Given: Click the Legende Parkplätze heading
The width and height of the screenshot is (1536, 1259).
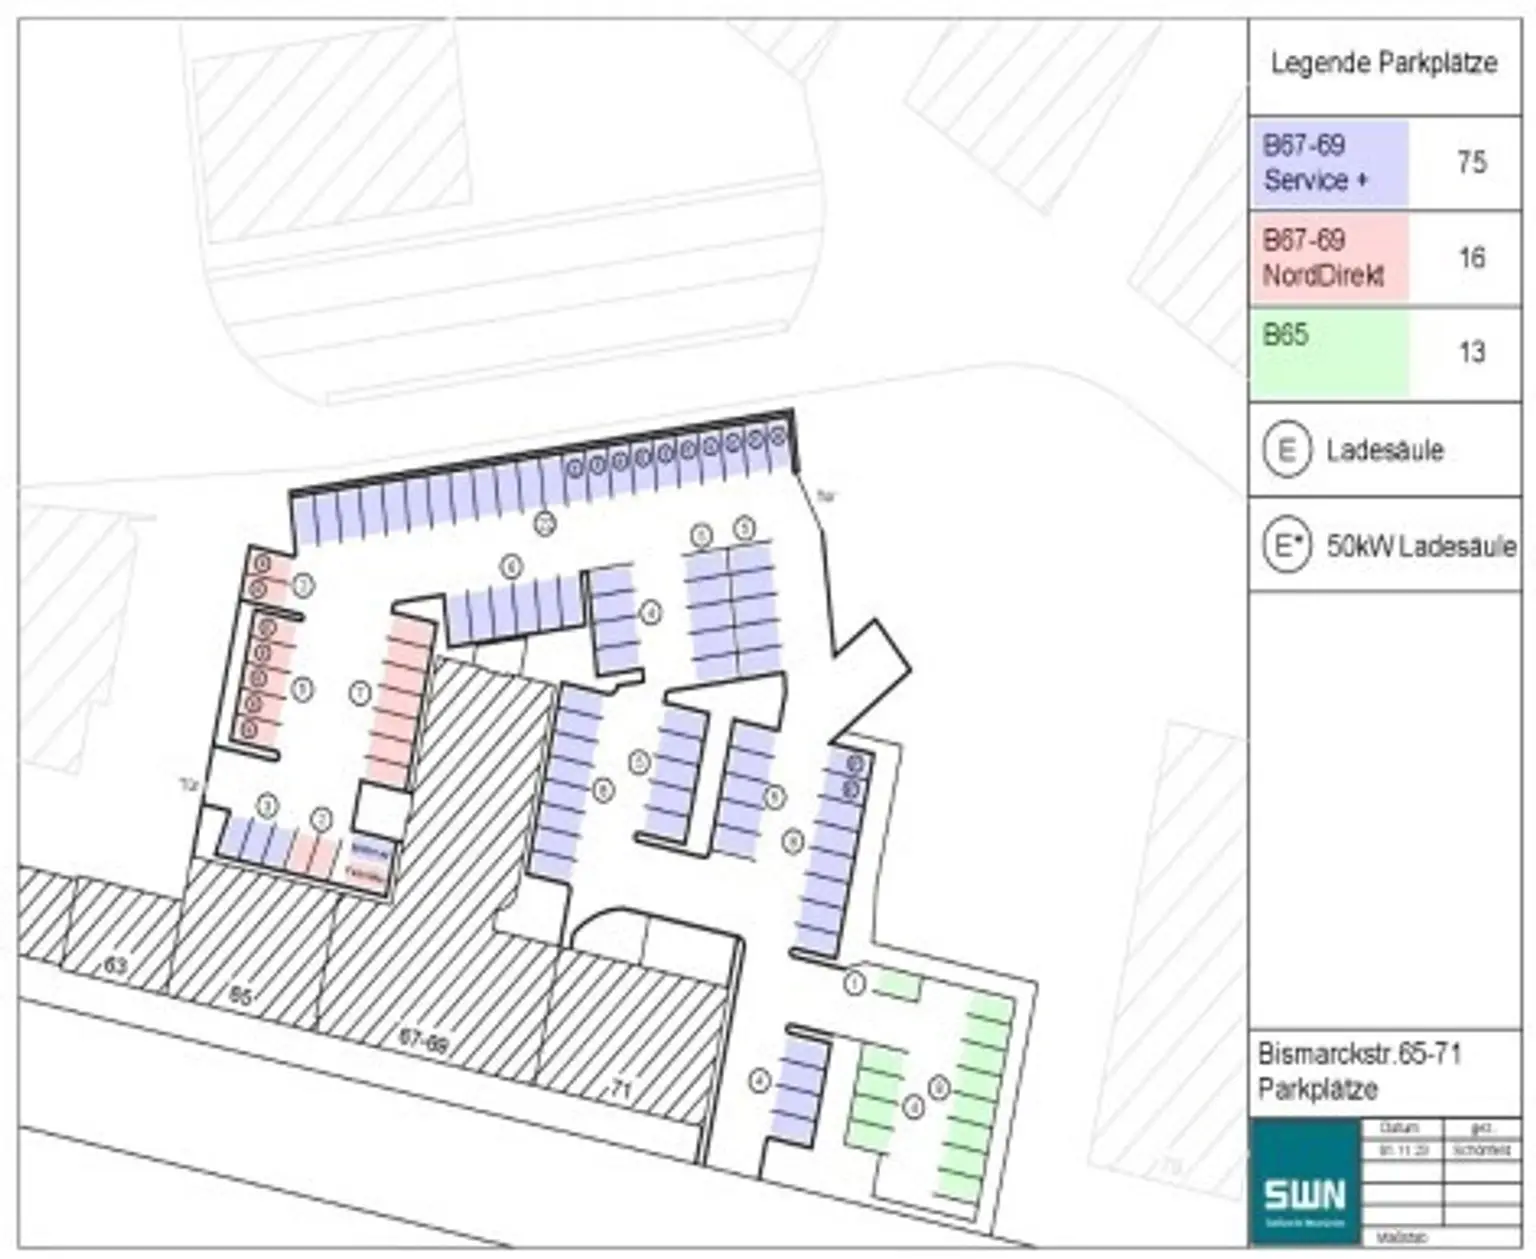Looking at the screenshot, I should point(1384,63).
